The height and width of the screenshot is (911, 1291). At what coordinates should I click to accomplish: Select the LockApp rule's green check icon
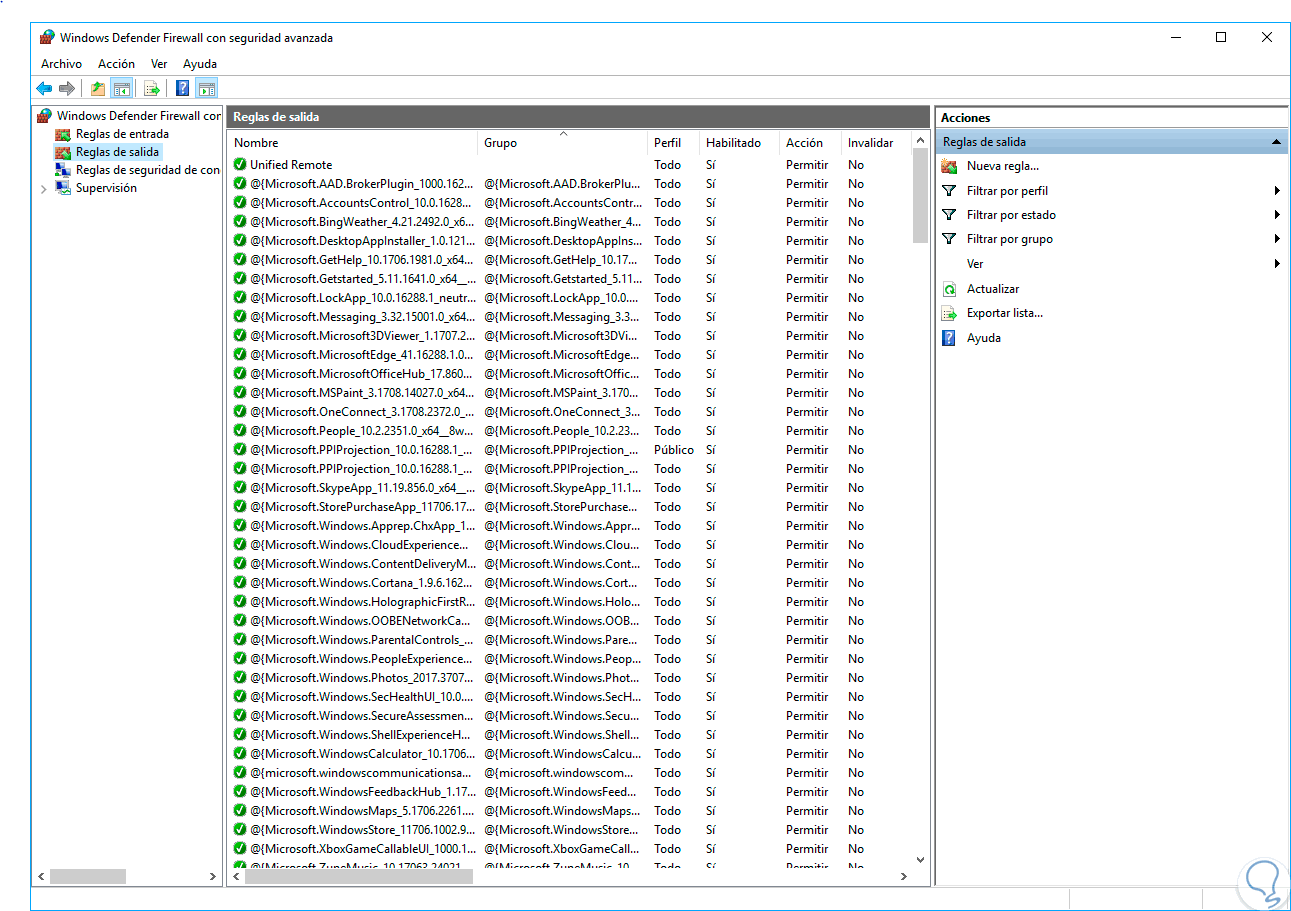click(240, 297)
